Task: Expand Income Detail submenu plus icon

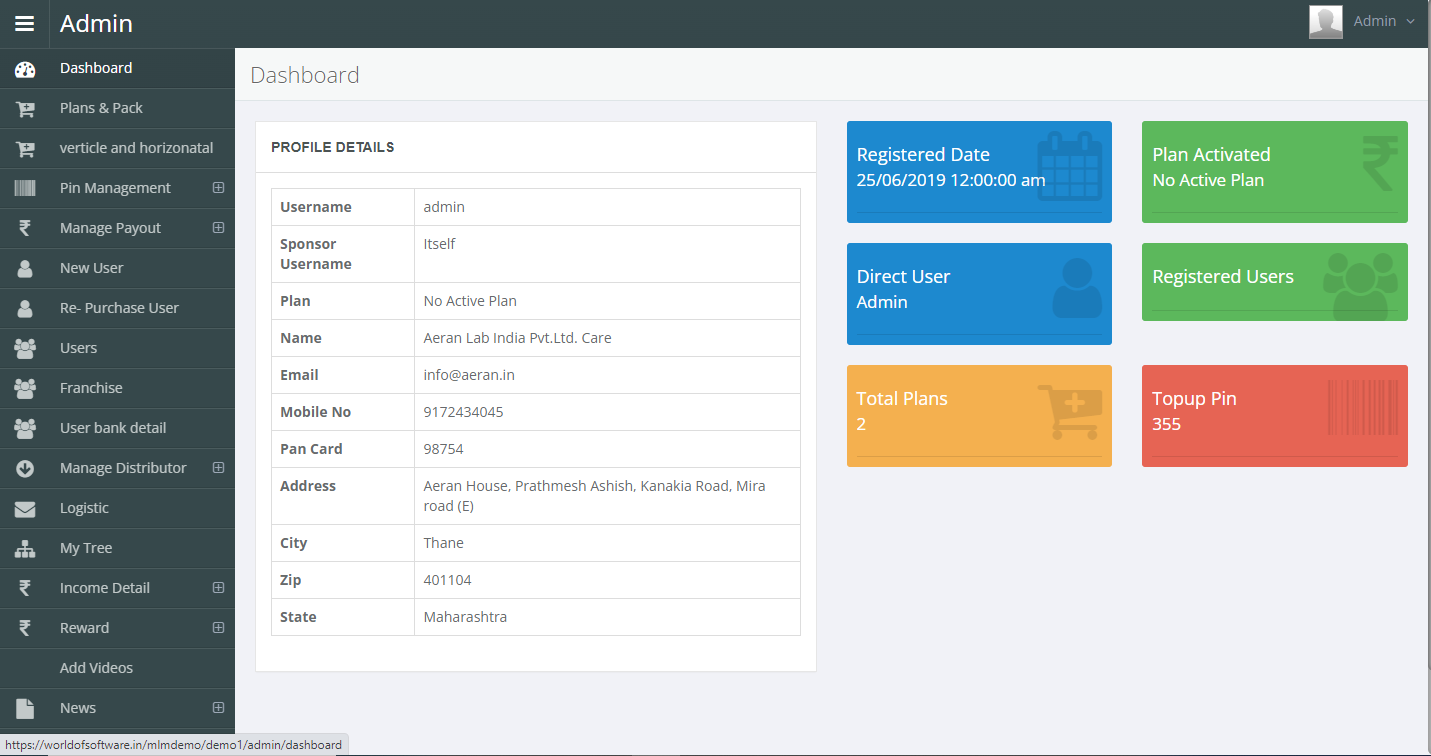Action: pyautogui.click(x=218, y=588)
